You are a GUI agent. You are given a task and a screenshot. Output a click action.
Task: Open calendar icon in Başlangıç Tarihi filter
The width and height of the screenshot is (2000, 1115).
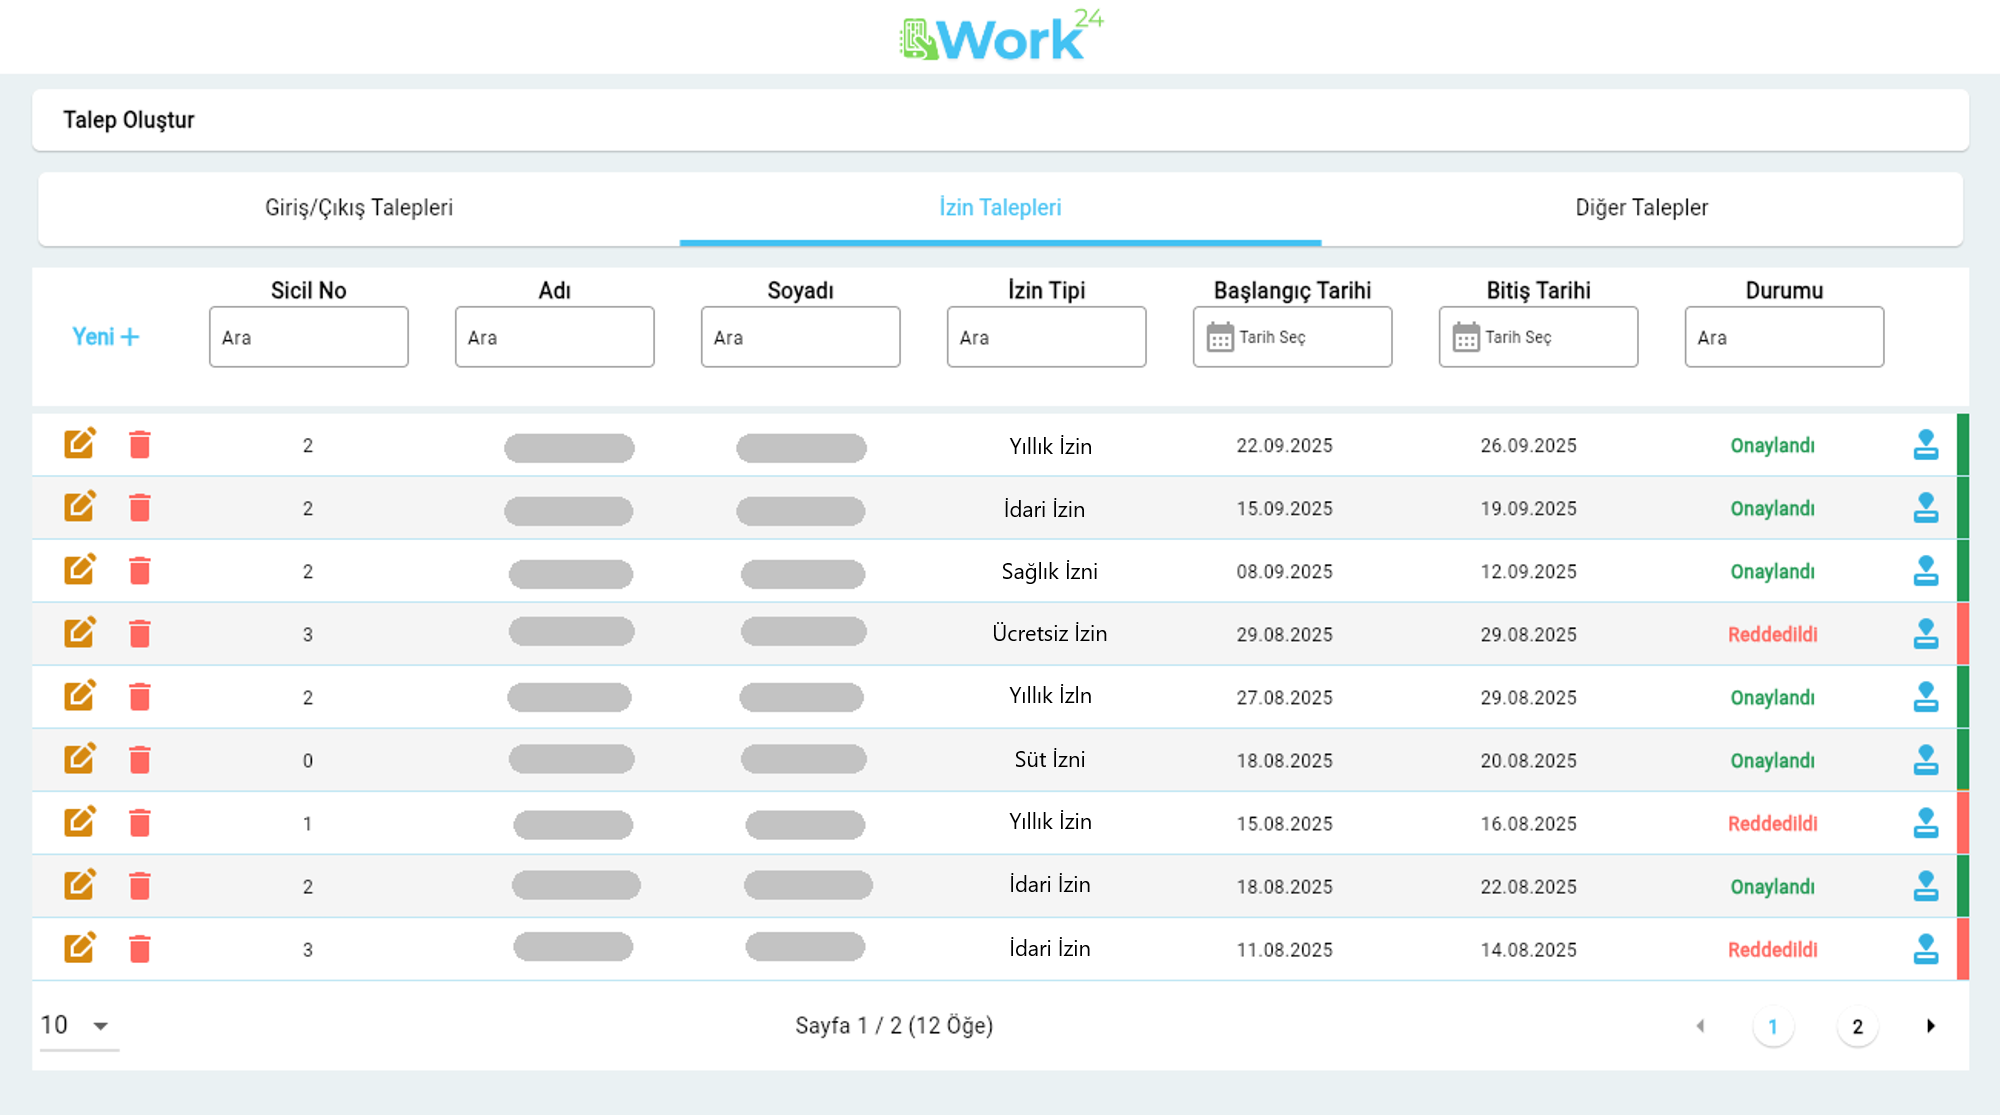[x=1219, y=337]
